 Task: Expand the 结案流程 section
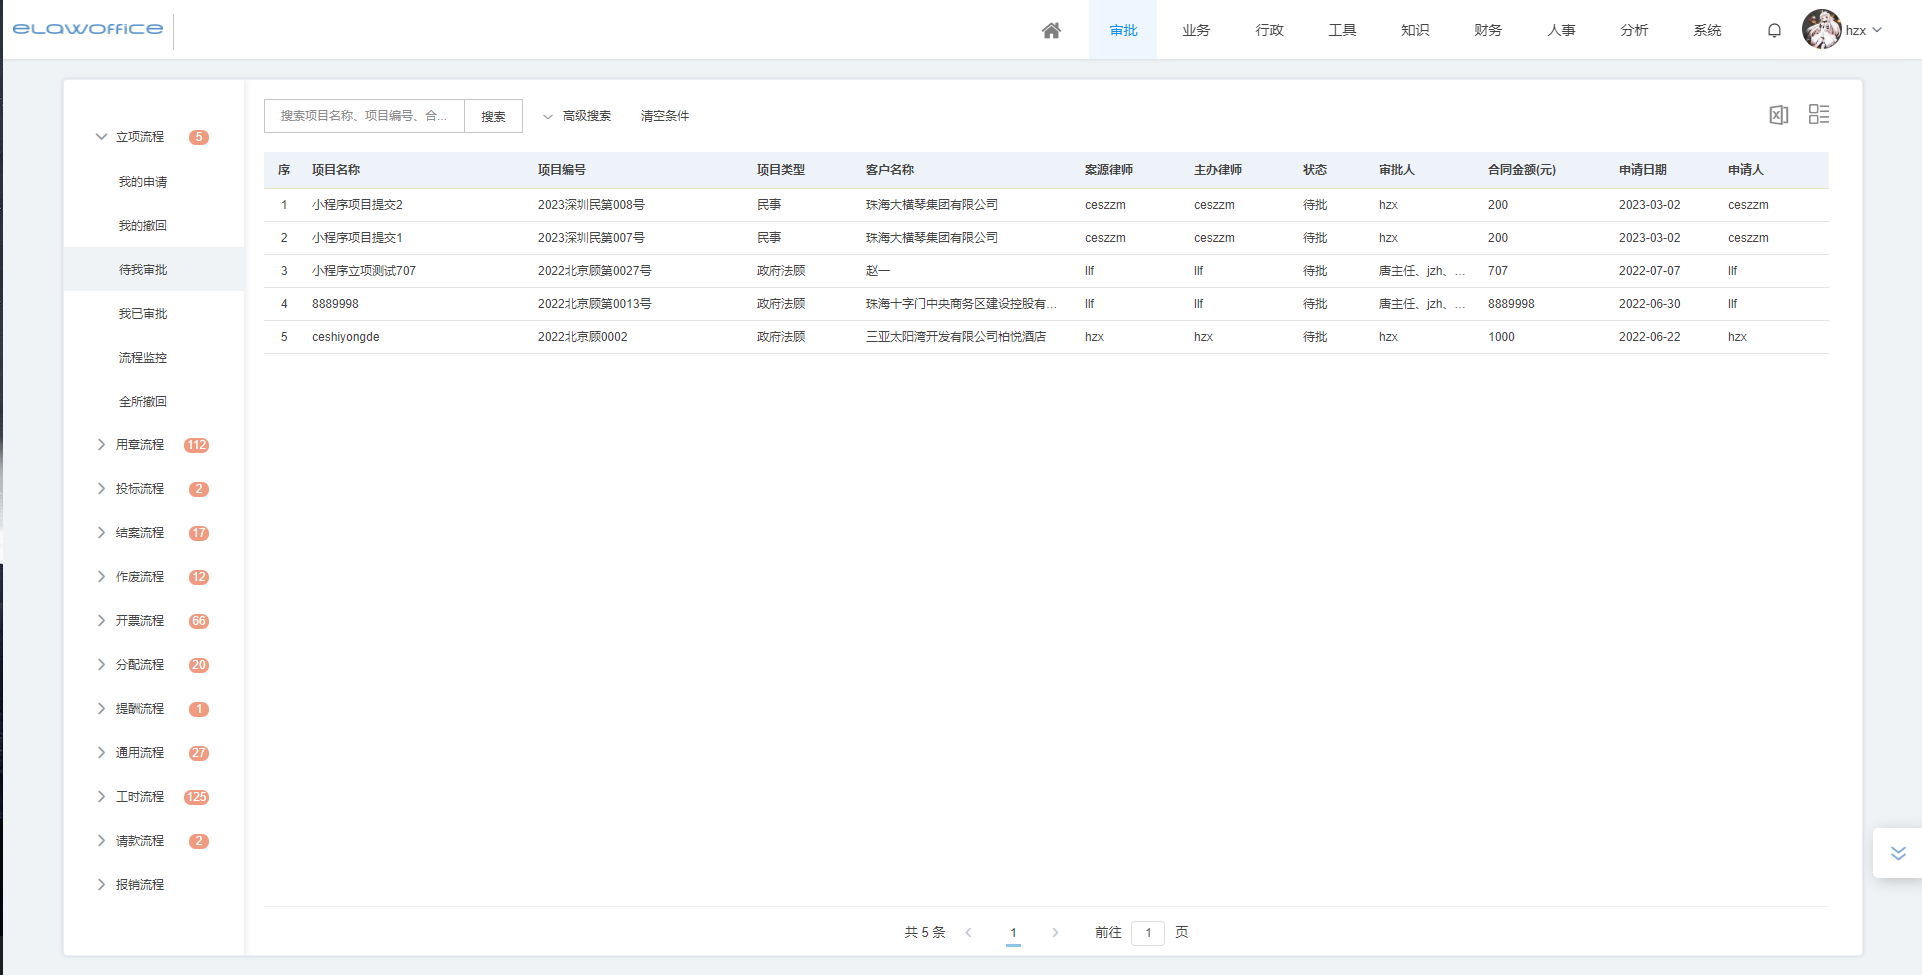[101, 533]
